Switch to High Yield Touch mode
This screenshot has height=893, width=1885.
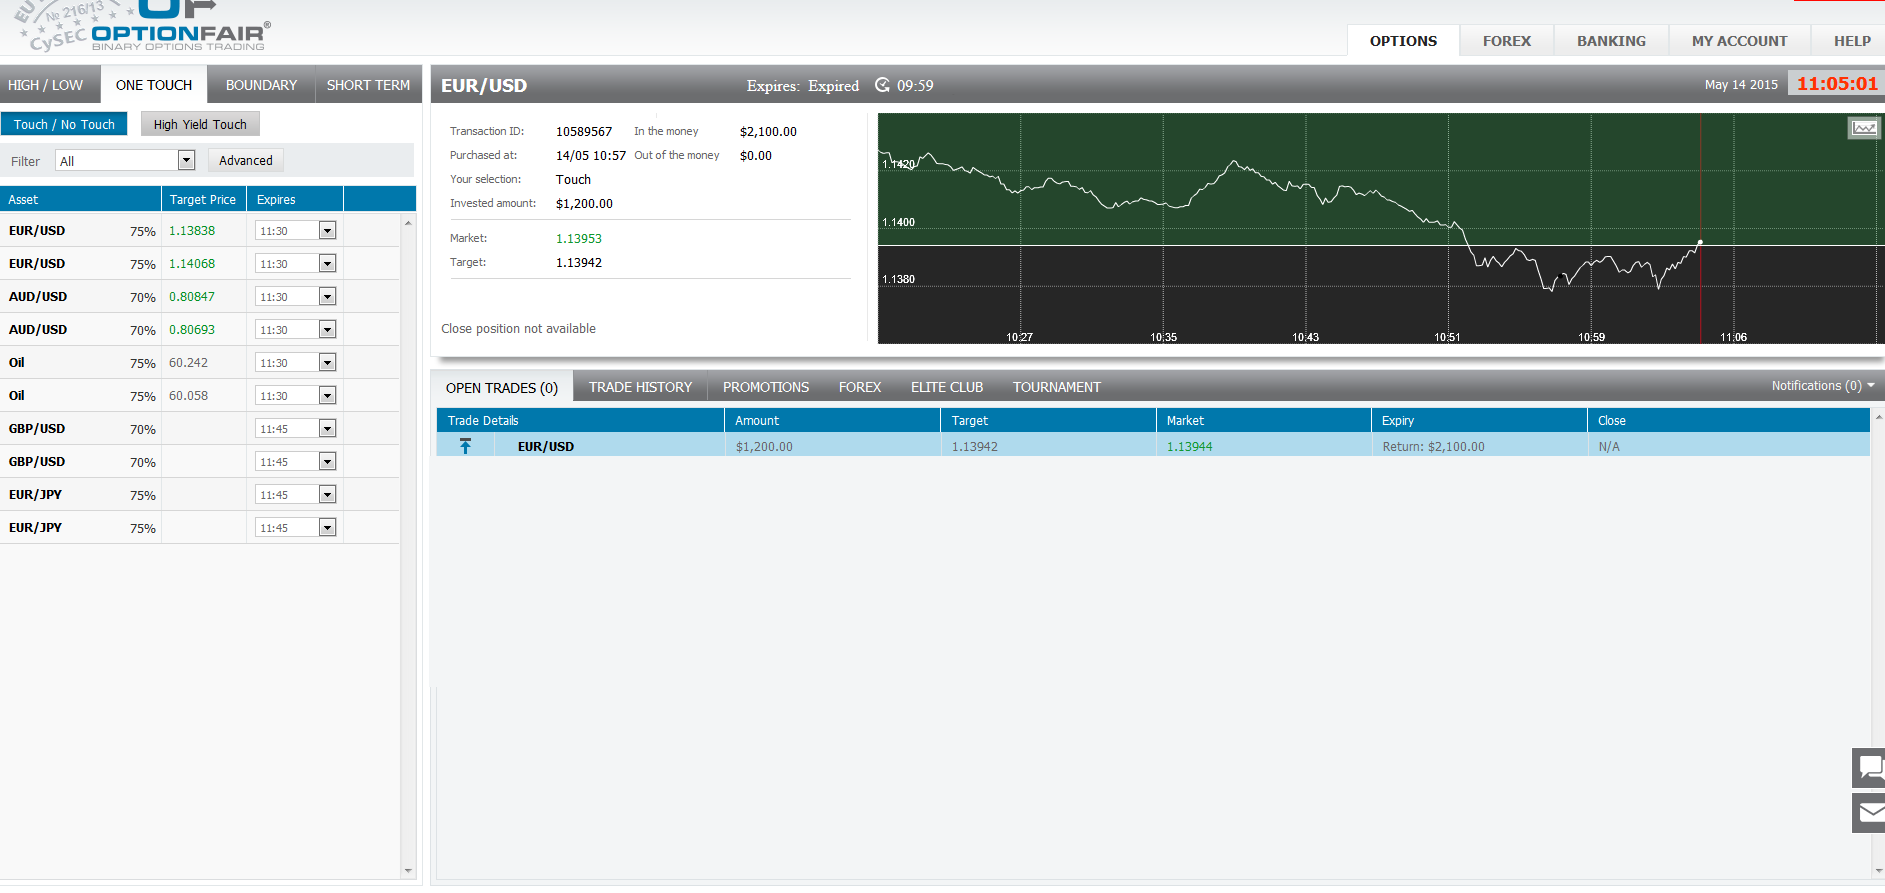coord(200,124)
